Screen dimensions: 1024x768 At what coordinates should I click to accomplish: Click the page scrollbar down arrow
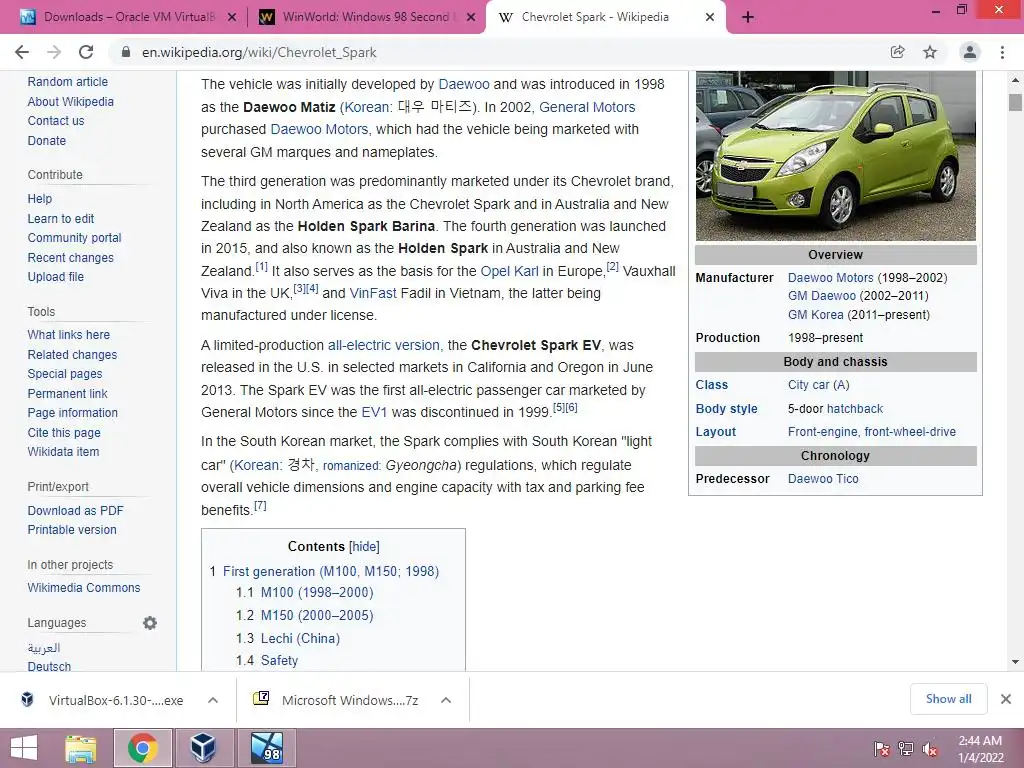coord(1015,662)
